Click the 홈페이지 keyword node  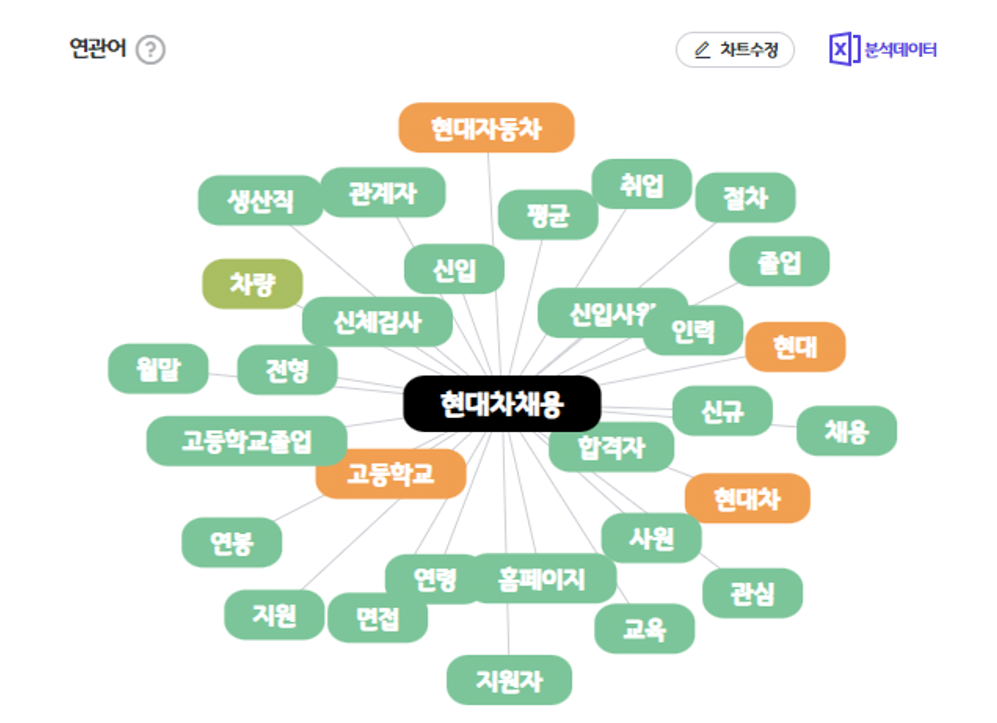tap(542, 579)
